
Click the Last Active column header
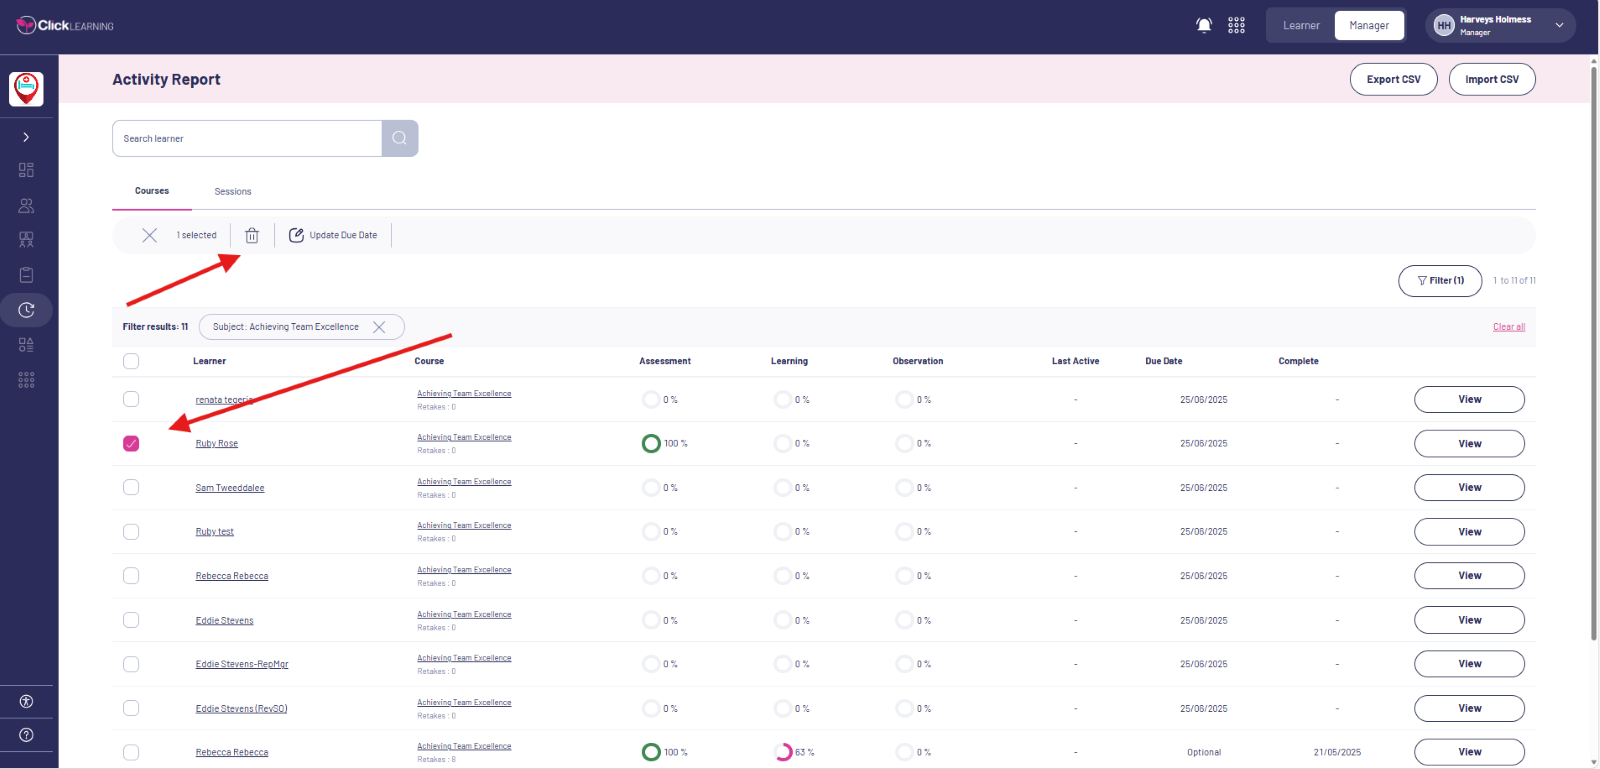tap(1075, 361)
